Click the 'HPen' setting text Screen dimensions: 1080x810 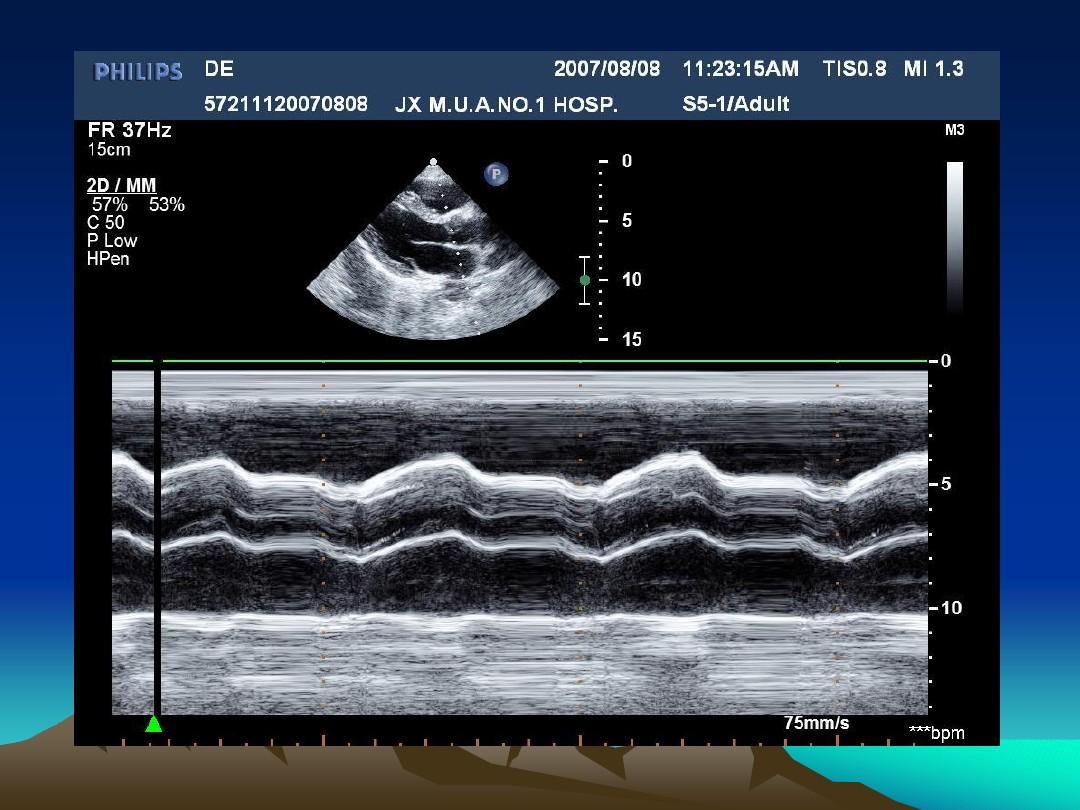(x=108, y=259)
